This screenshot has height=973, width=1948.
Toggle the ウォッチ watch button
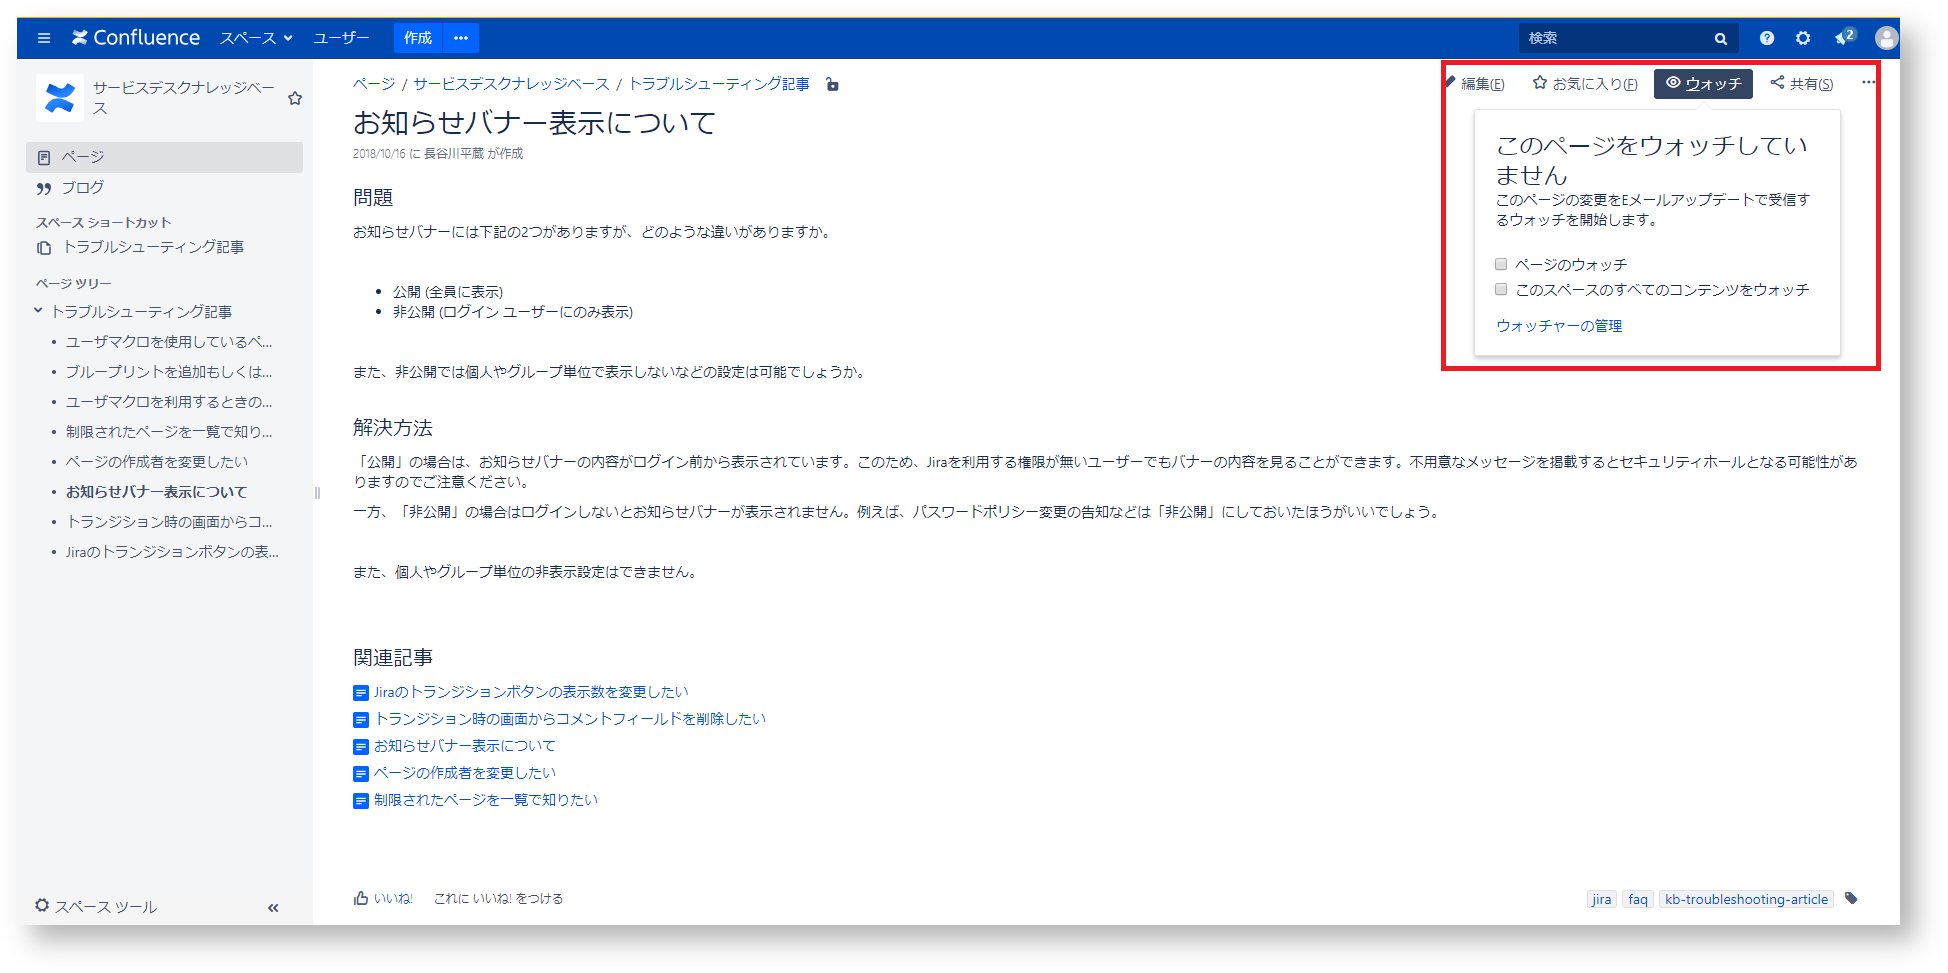pos(1703,84)
